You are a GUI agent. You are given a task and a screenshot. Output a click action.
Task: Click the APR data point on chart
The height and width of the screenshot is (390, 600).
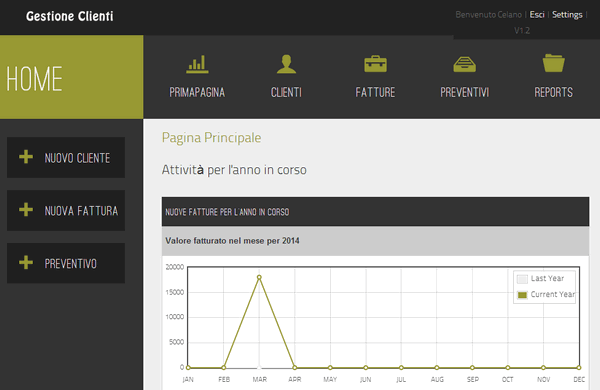295,368
